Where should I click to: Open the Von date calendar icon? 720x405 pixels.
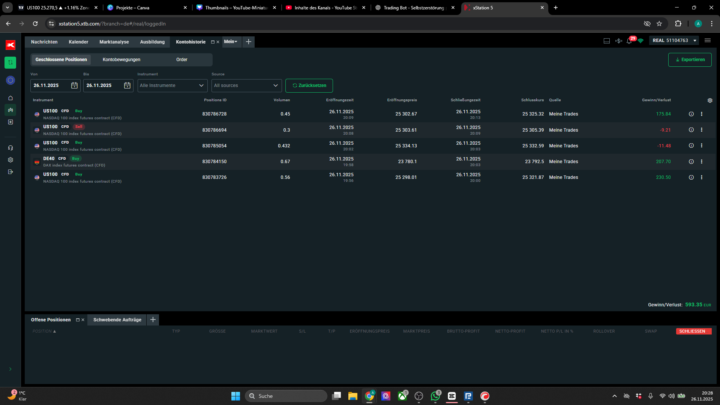coord(74,85)
